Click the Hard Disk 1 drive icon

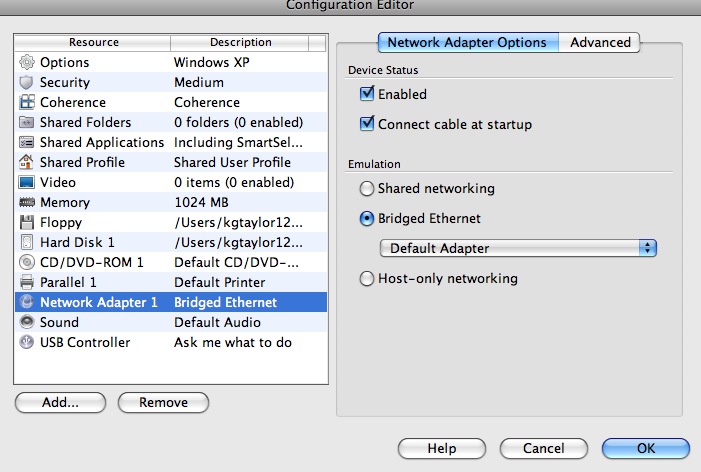(27, 242)
